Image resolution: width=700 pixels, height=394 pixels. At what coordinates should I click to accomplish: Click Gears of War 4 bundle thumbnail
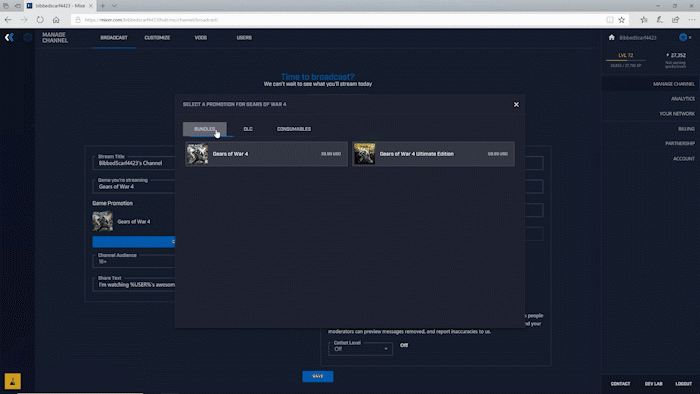(x=197, y=154)
